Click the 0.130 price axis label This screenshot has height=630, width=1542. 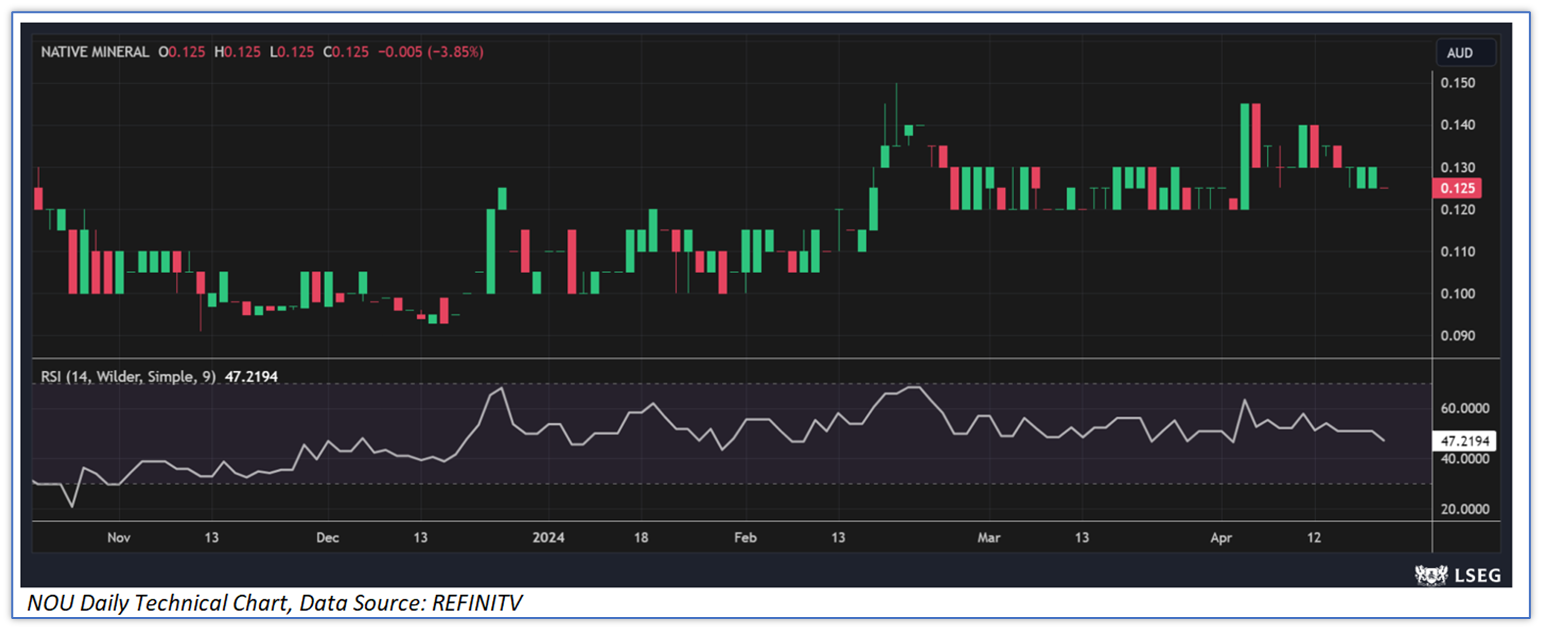click(1457, 167)
